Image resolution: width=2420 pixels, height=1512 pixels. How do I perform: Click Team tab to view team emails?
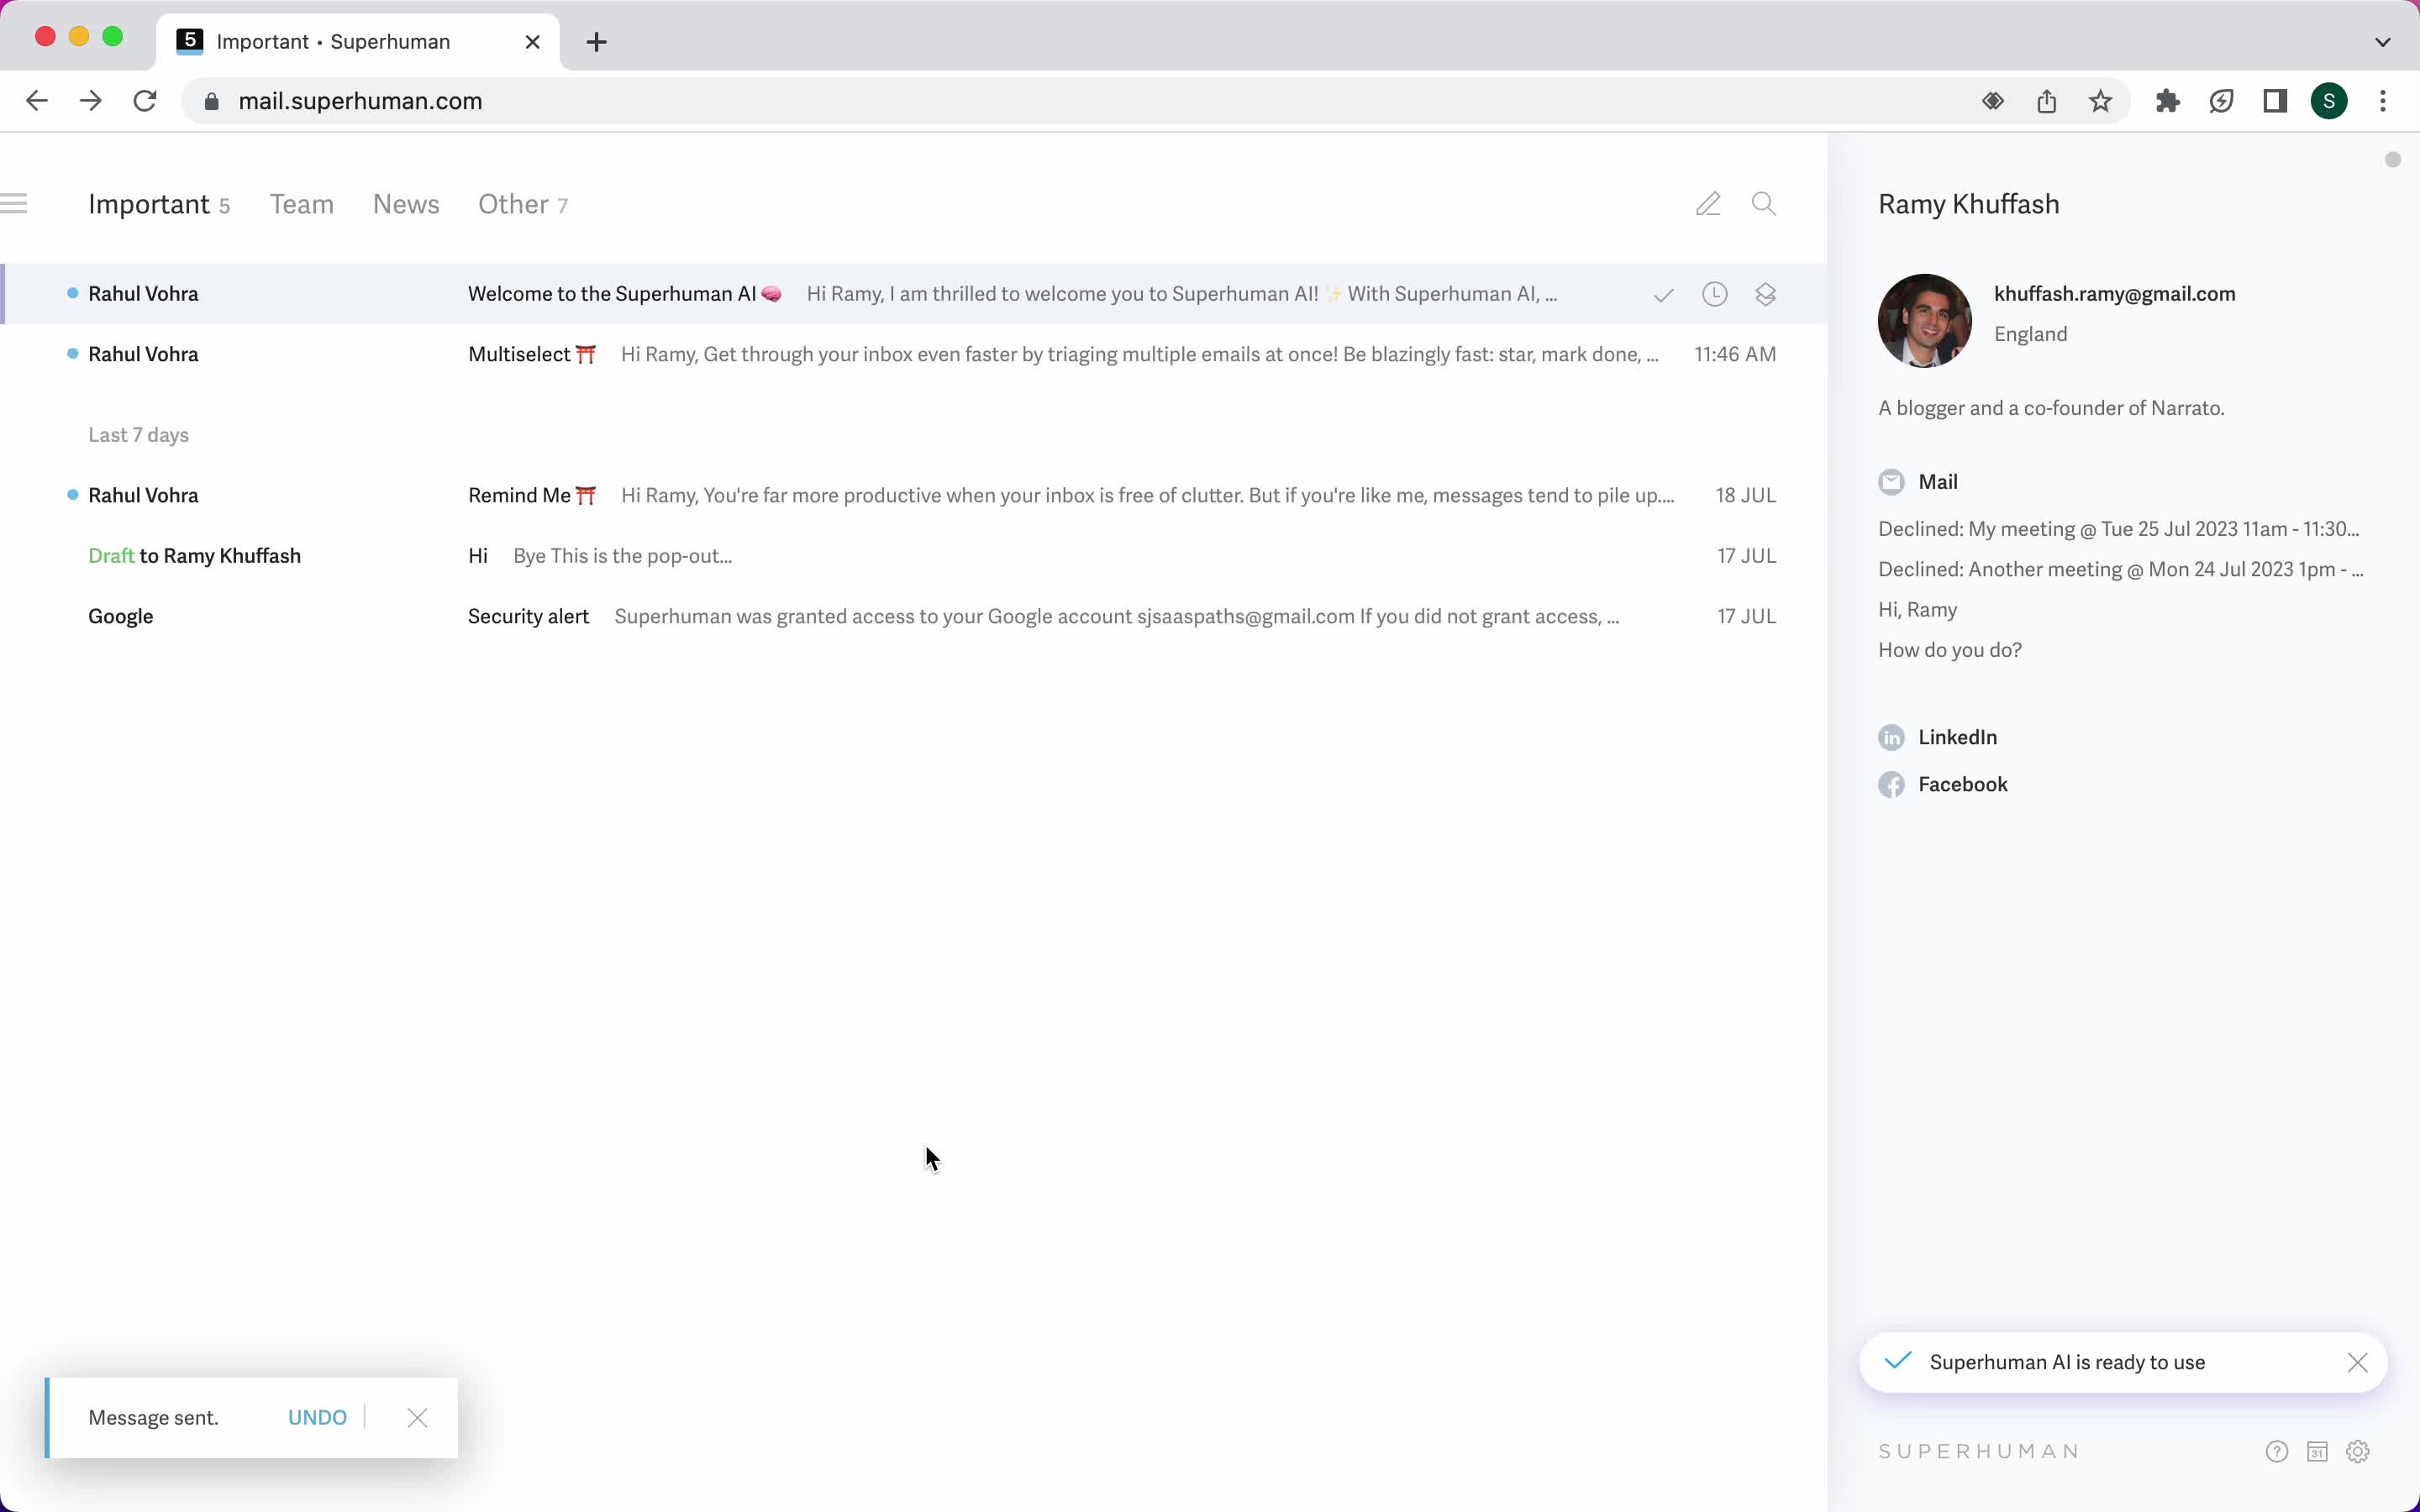(x=302, y=204)
